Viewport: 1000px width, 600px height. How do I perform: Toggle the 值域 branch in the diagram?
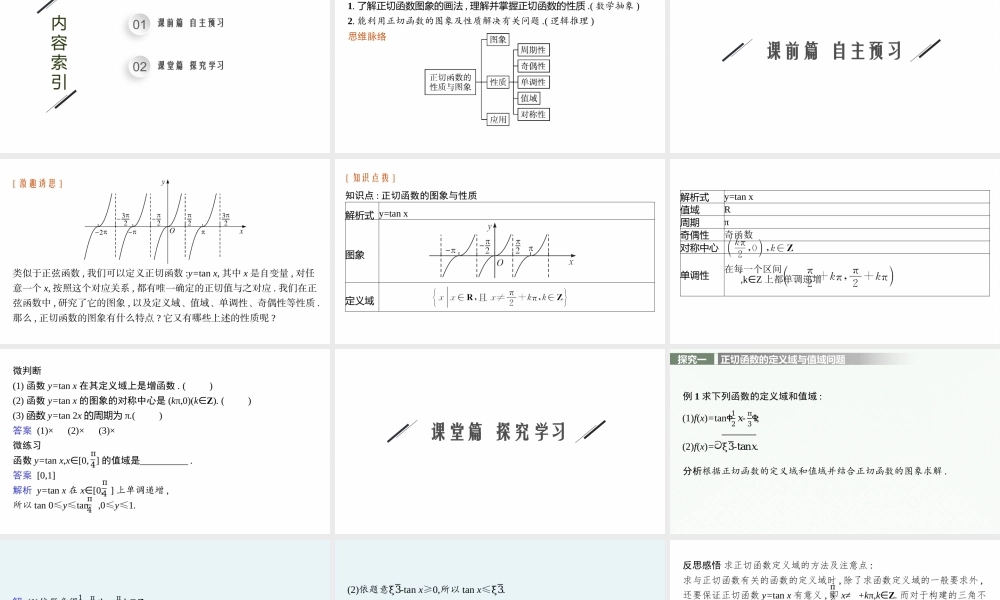pos(527,98)
